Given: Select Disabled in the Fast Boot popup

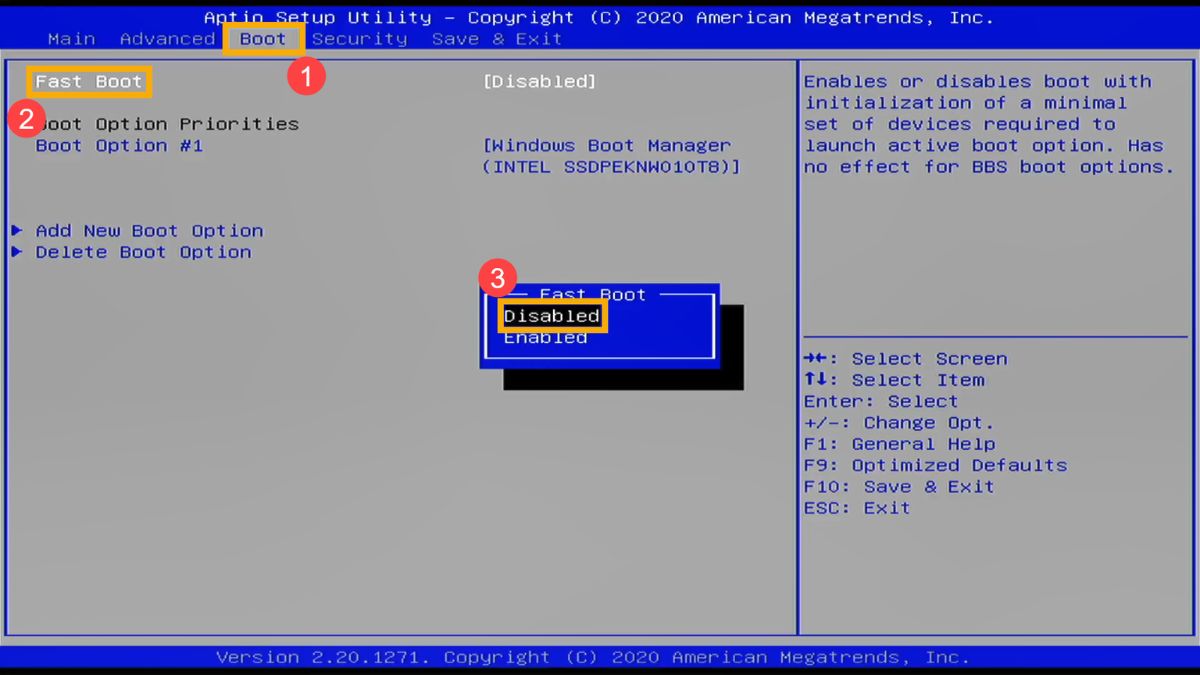Looking at the screenshot, I should tap(551, 315).
